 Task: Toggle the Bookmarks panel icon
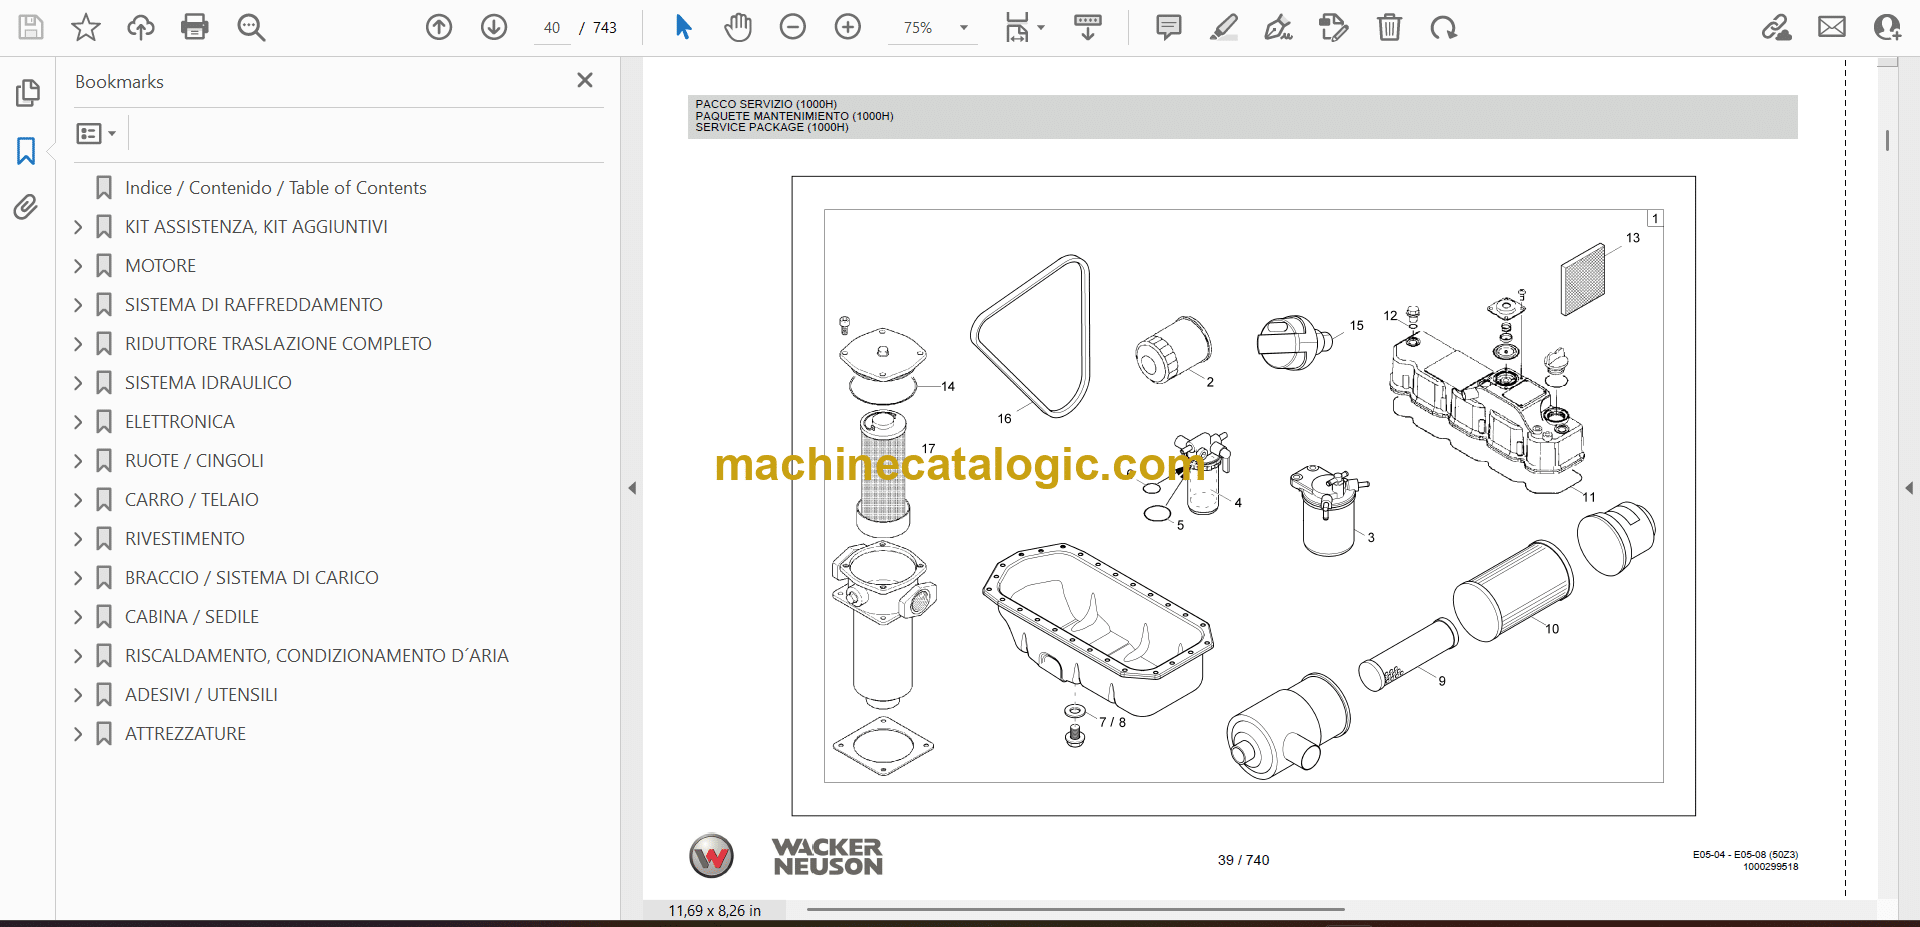26,151
